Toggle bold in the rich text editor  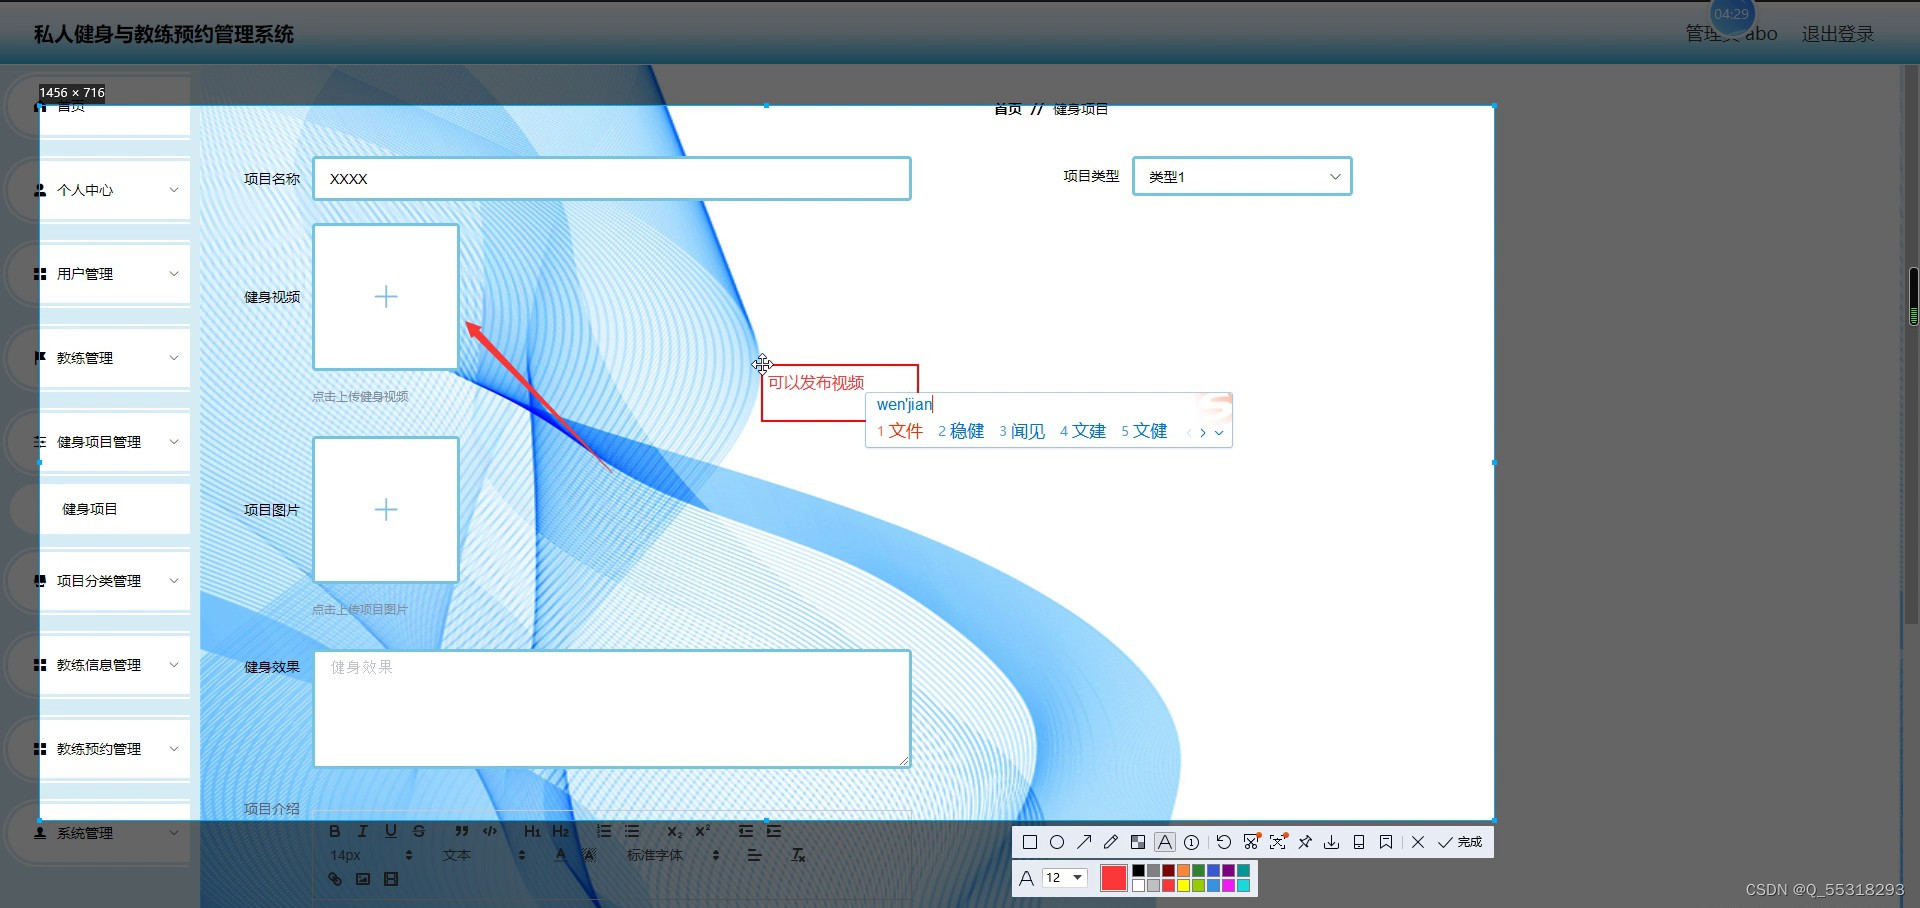[x=335, y=831]
